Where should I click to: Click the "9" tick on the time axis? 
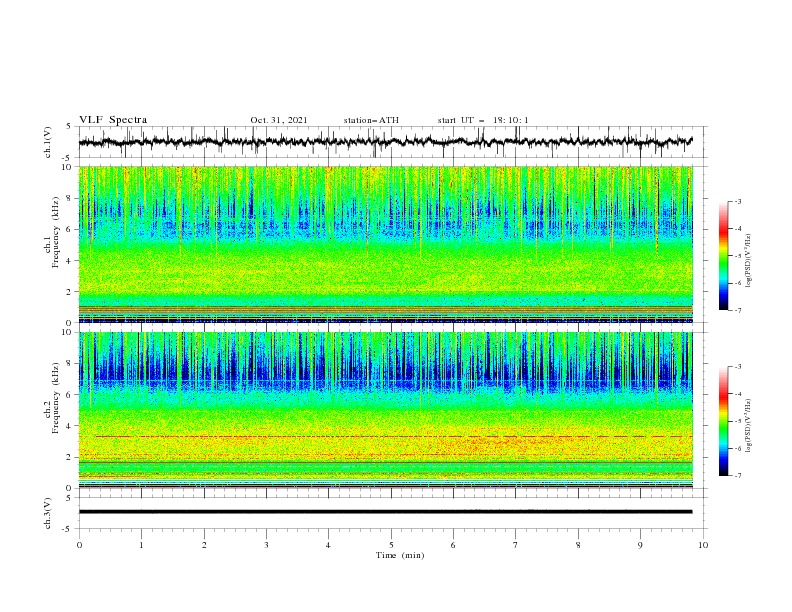pyautogui.click(x=640, y=545)
